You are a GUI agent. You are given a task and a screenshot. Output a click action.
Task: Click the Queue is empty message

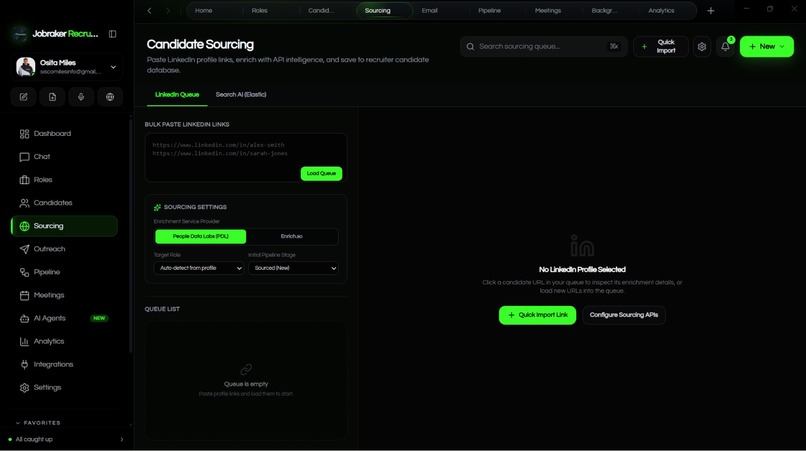(x=246, y=384)
